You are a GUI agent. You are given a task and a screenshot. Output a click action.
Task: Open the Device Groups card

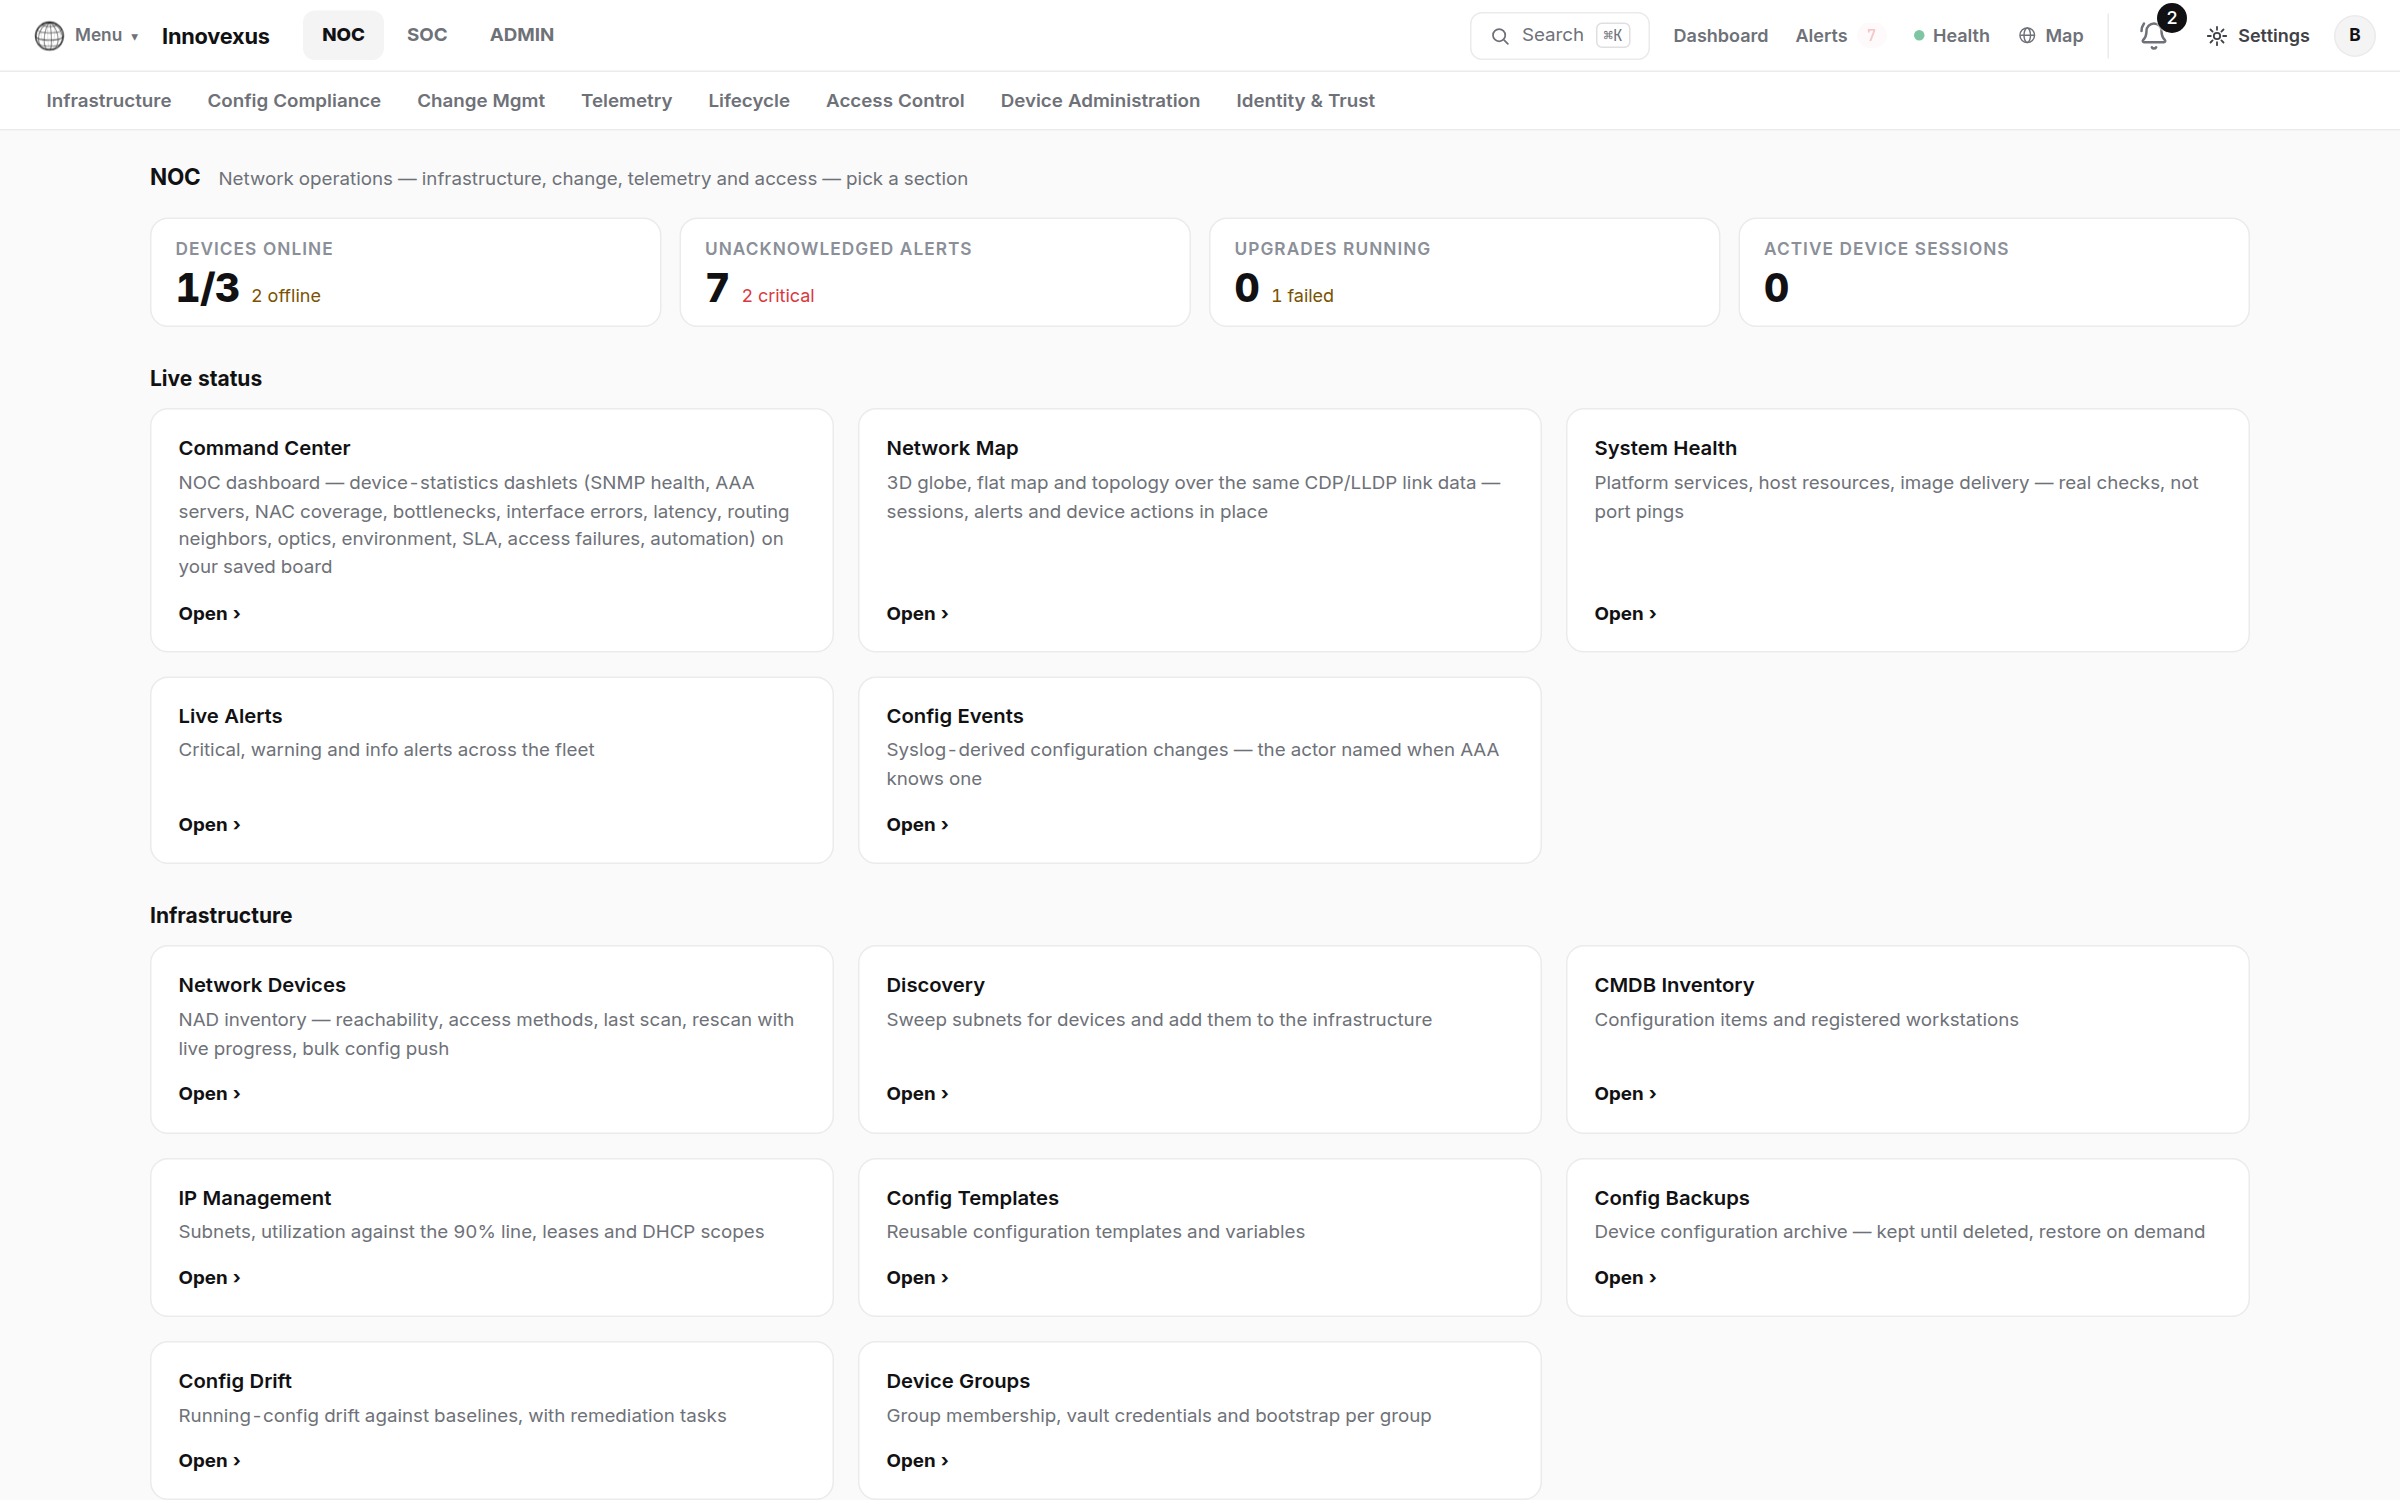(x=1199, y=1420)
